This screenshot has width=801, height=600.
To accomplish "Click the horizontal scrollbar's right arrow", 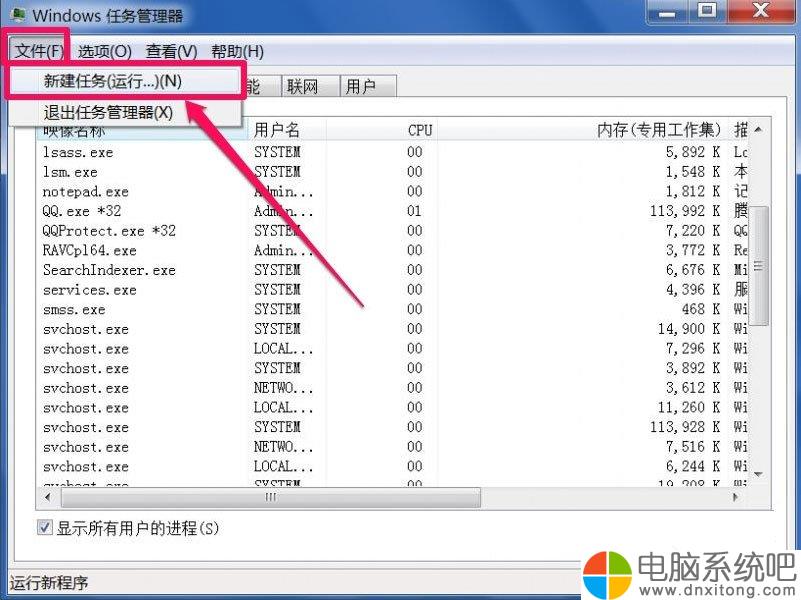I will tap(736, 497).
